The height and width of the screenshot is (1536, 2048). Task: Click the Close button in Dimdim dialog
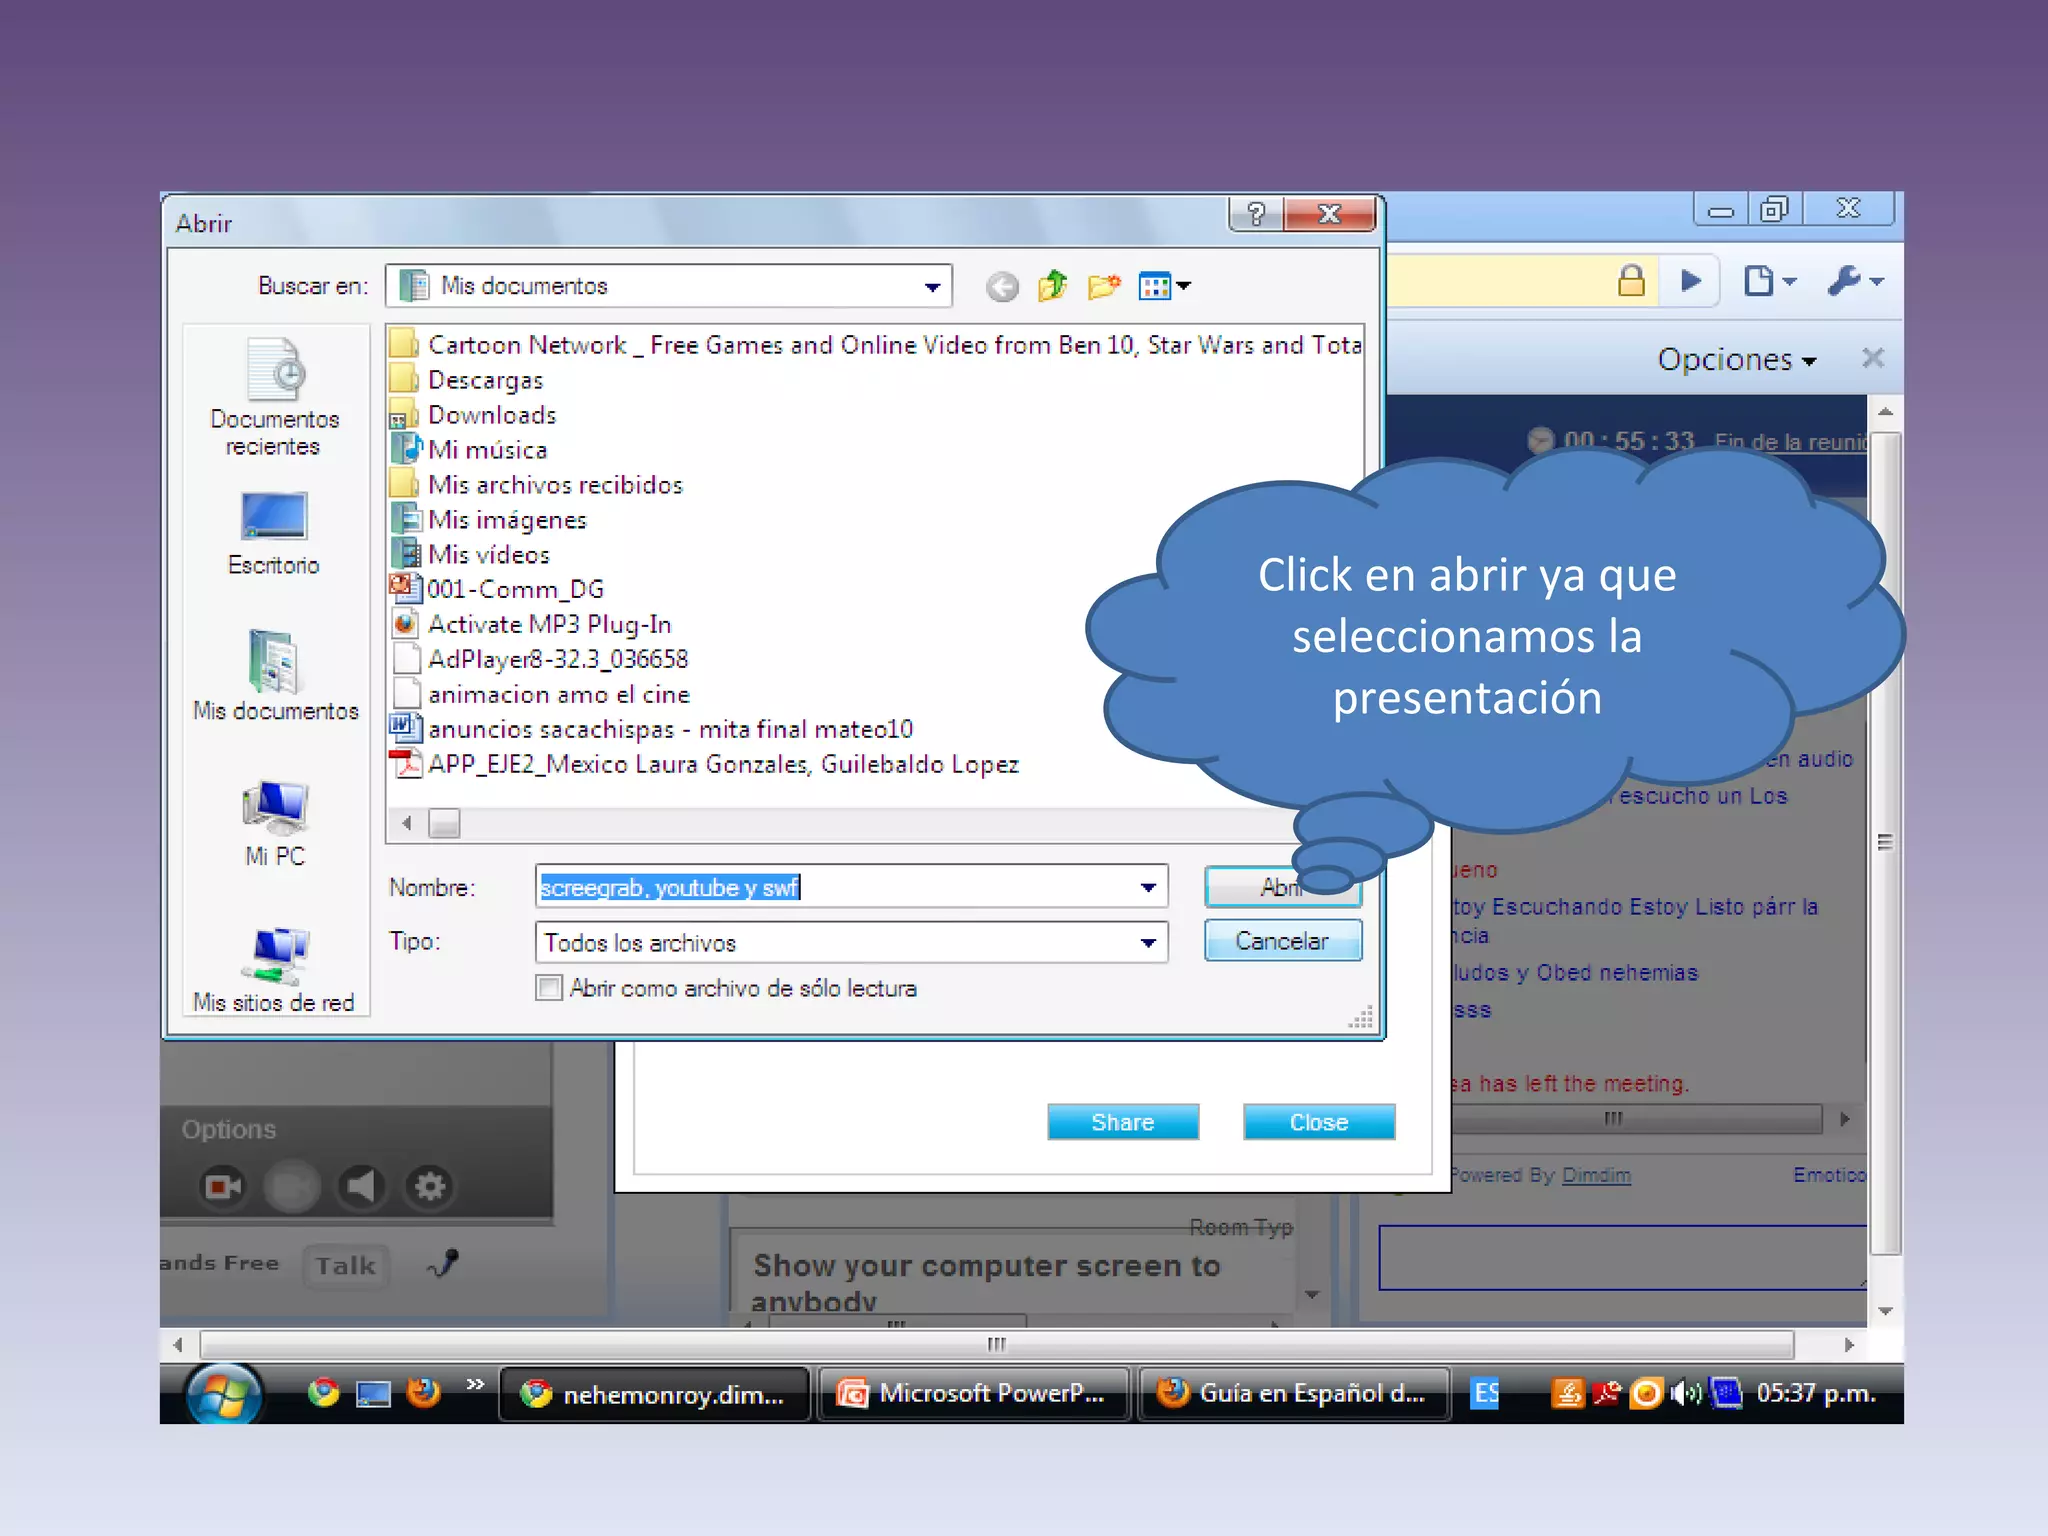coord(1319,1122)
